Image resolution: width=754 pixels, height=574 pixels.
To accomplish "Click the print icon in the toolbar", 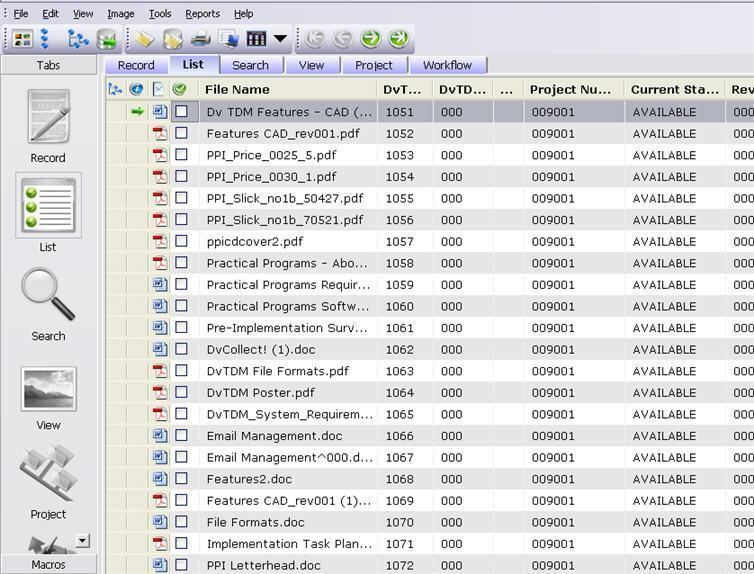I will 200,39.
